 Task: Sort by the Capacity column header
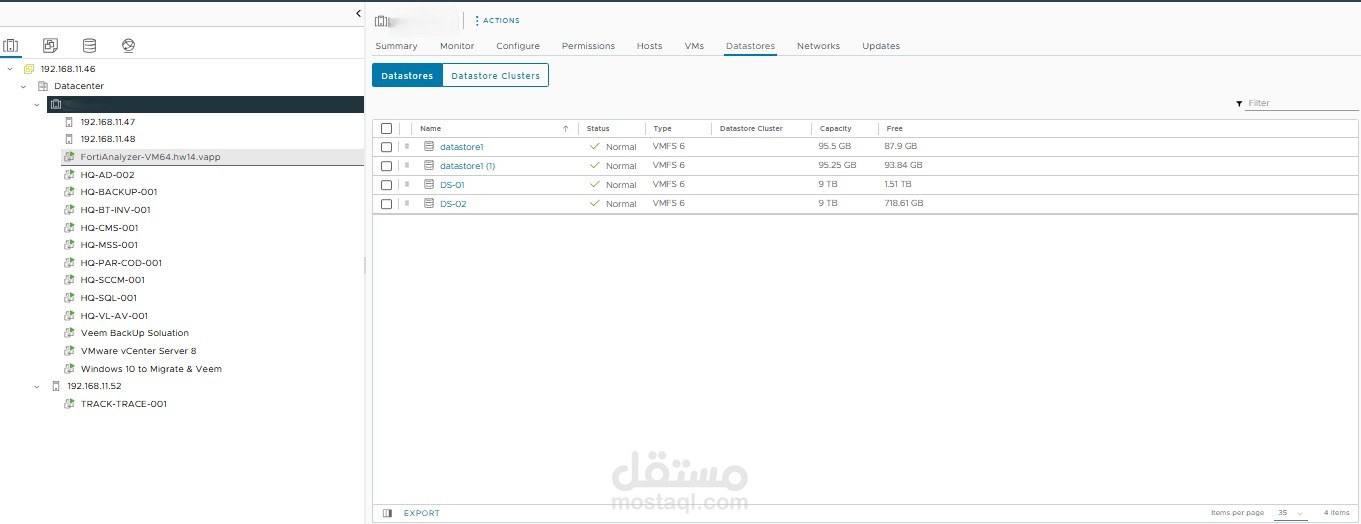(835, 129)
